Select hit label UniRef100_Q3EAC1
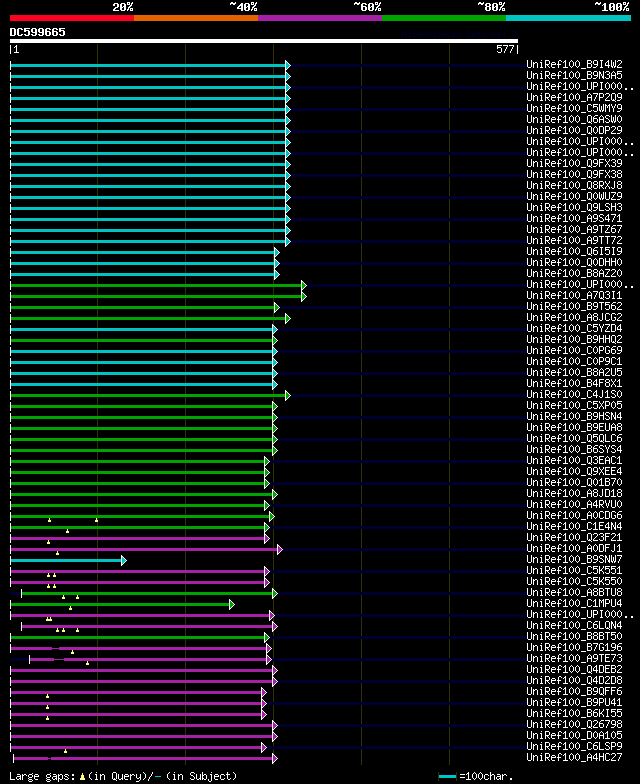The height and width of the screenshot is (784, 640). (574, 460)
